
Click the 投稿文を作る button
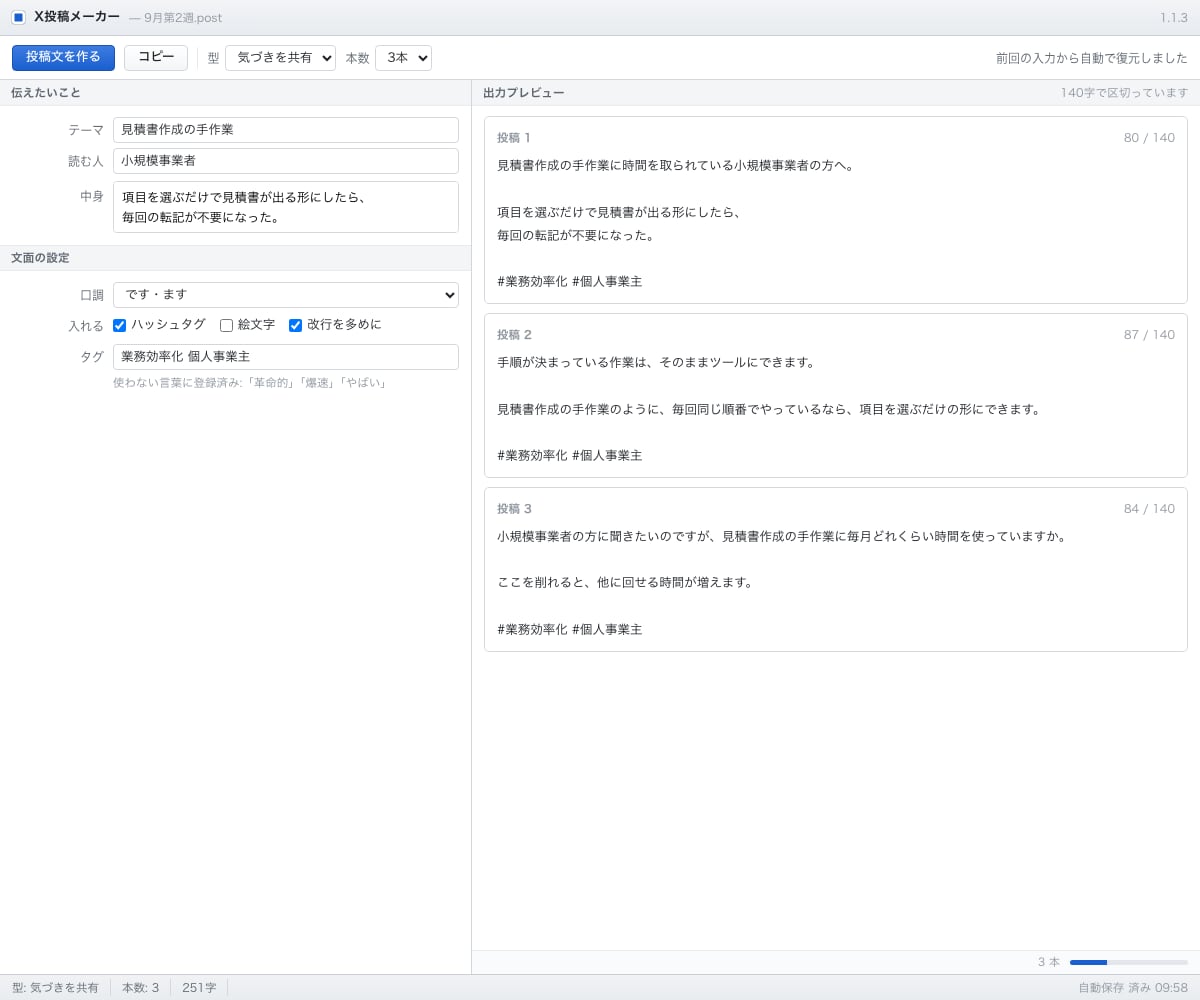click(x=63, y=57)
